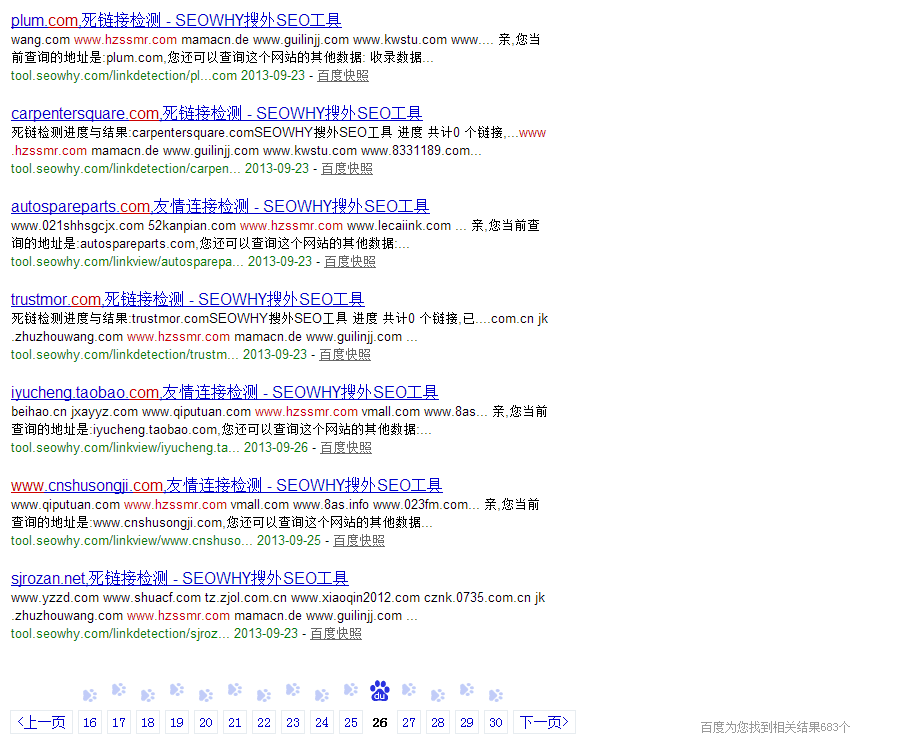Click the paw icon above page 27
Viewport: 920px width, 756px height.
pyautogui.click(x=409, y=690)
